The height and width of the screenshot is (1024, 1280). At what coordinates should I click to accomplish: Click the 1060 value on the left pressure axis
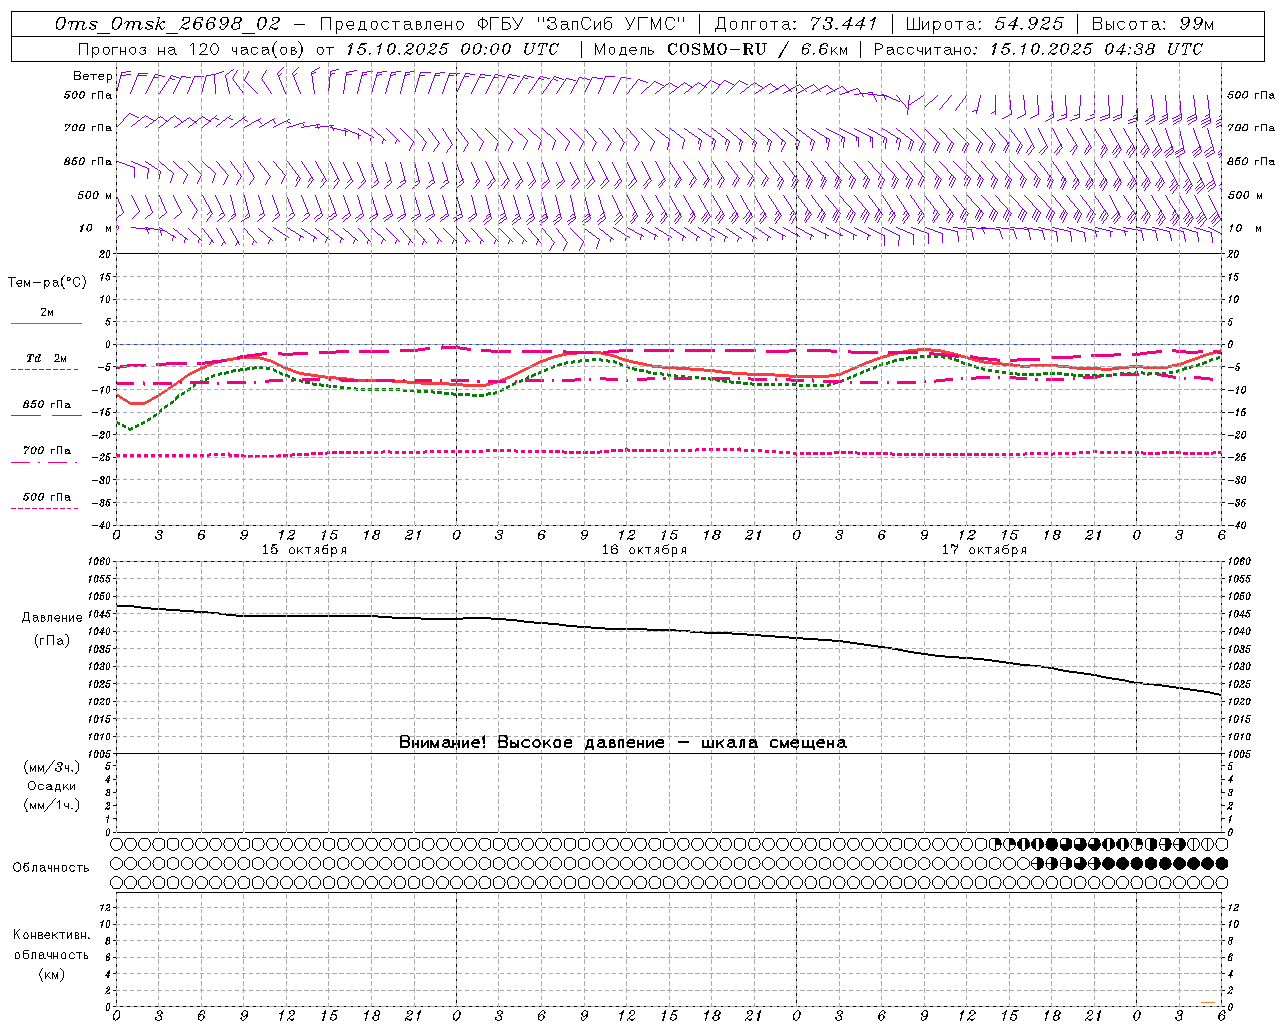(x=101, y=562)
